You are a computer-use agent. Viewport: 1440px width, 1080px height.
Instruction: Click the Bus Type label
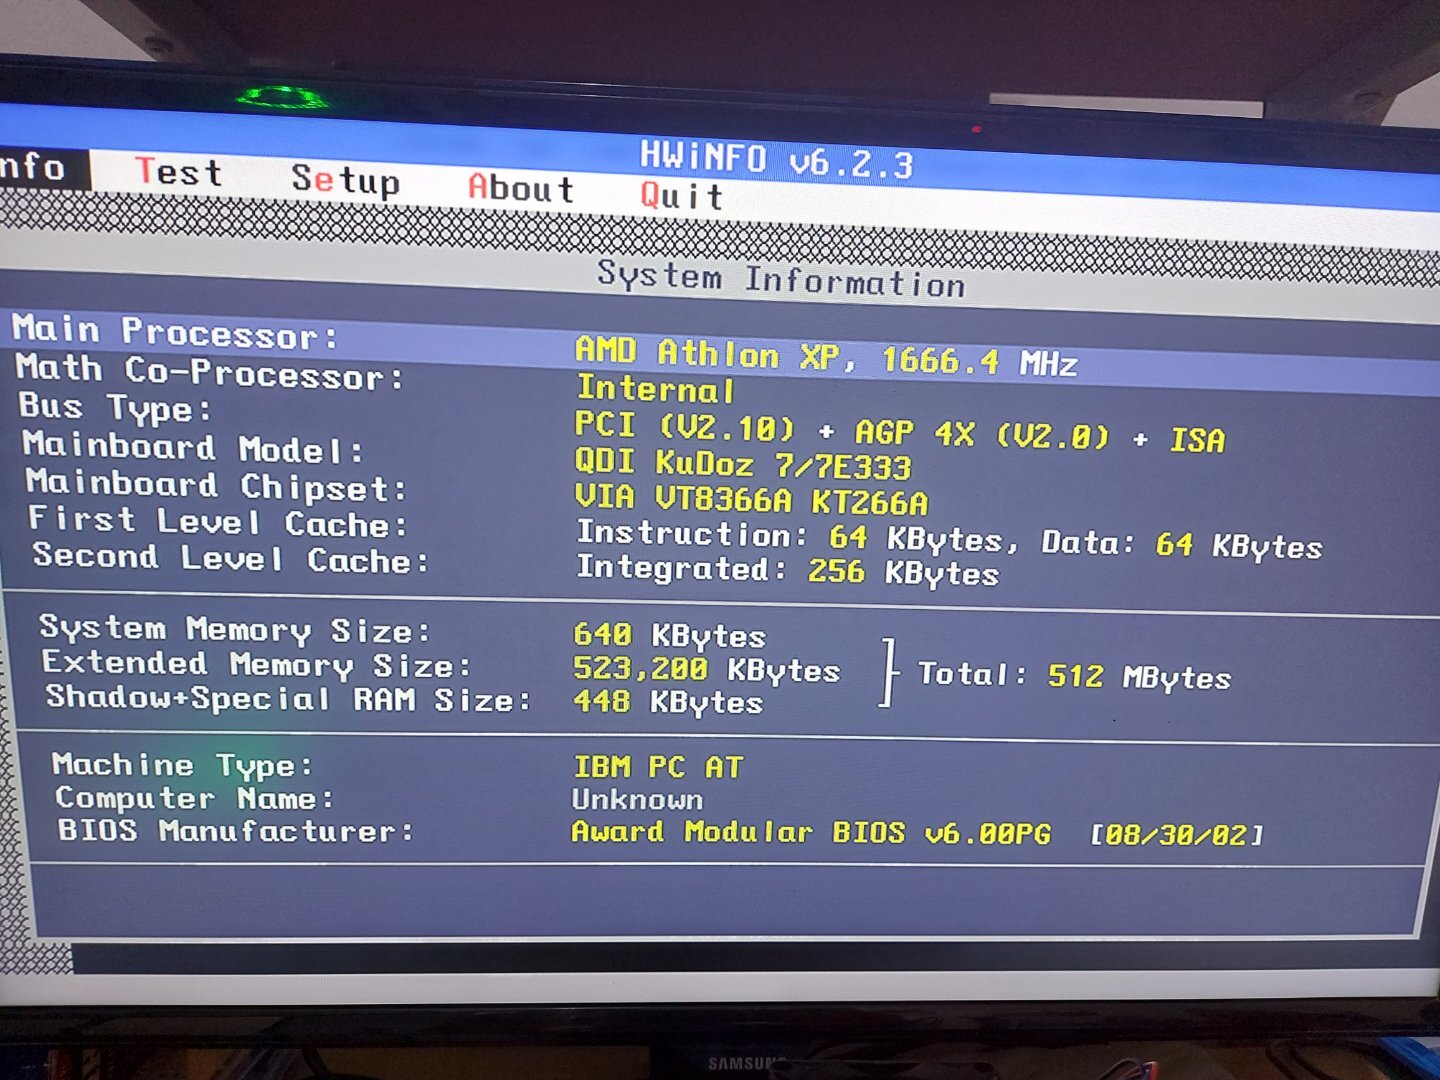pyautogui.click(x=115, y=408)
